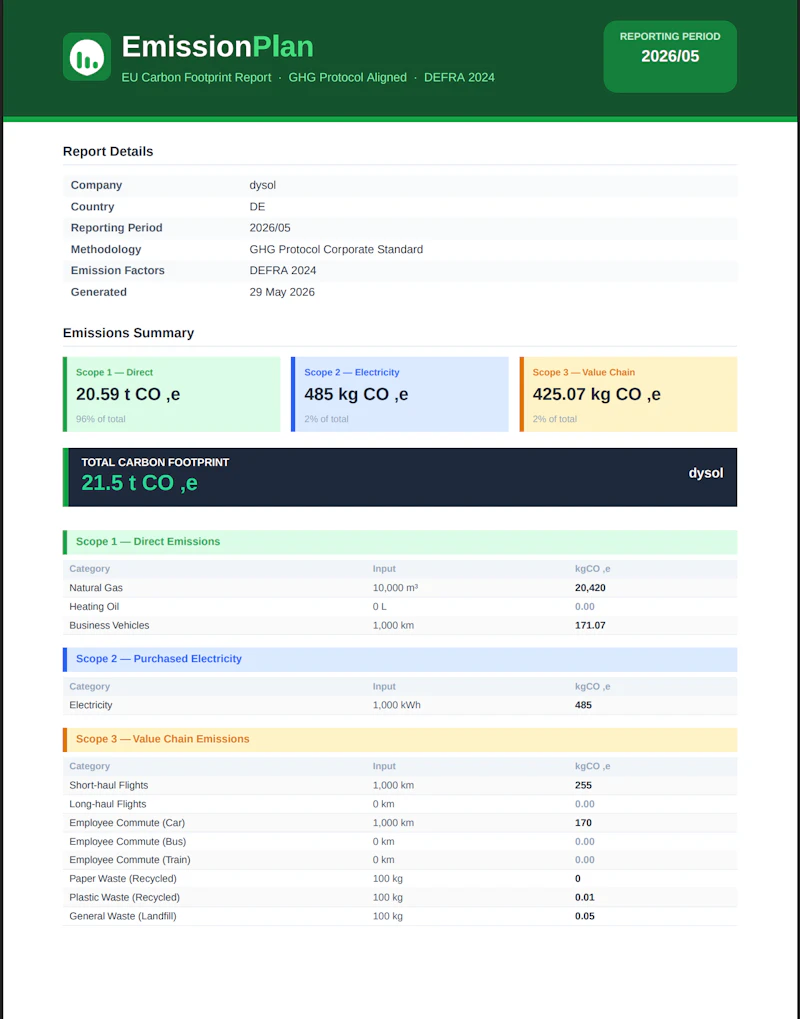Click the EmissionPlan title text
800x1019 pixels.
[218, 47]
